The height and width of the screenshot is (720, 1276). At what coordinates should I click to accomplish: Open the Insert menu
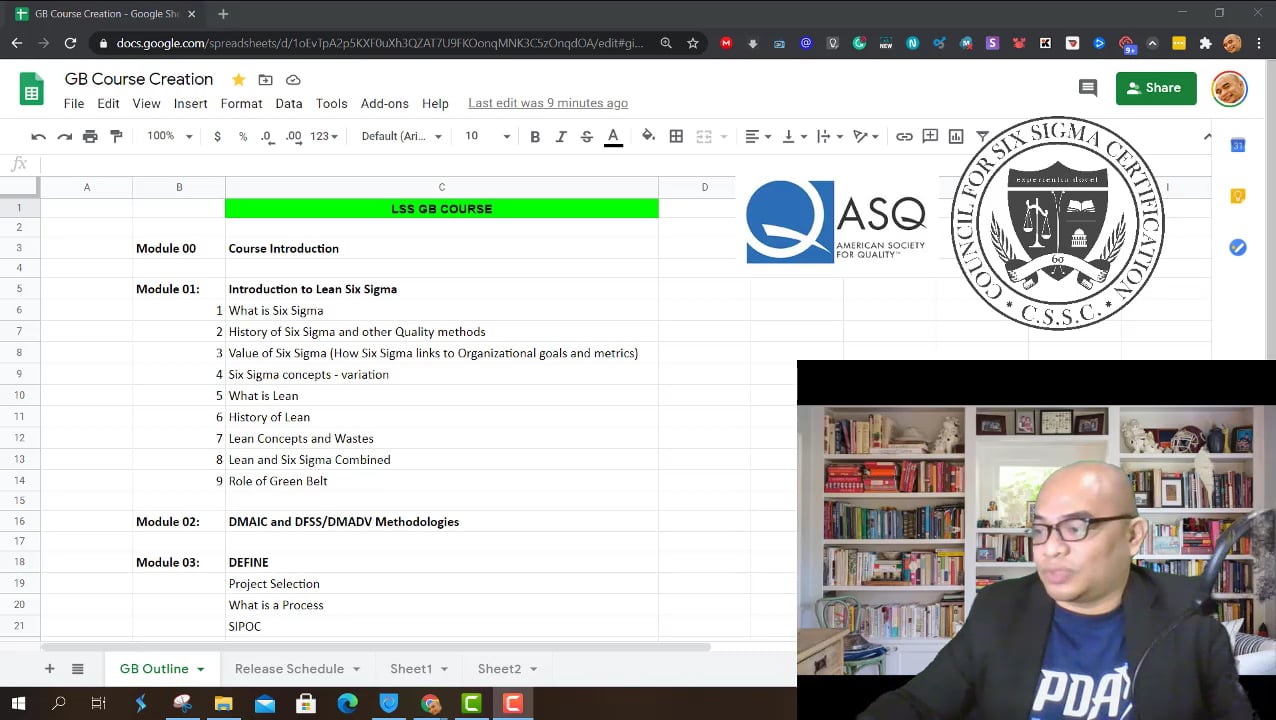[190, 103]
